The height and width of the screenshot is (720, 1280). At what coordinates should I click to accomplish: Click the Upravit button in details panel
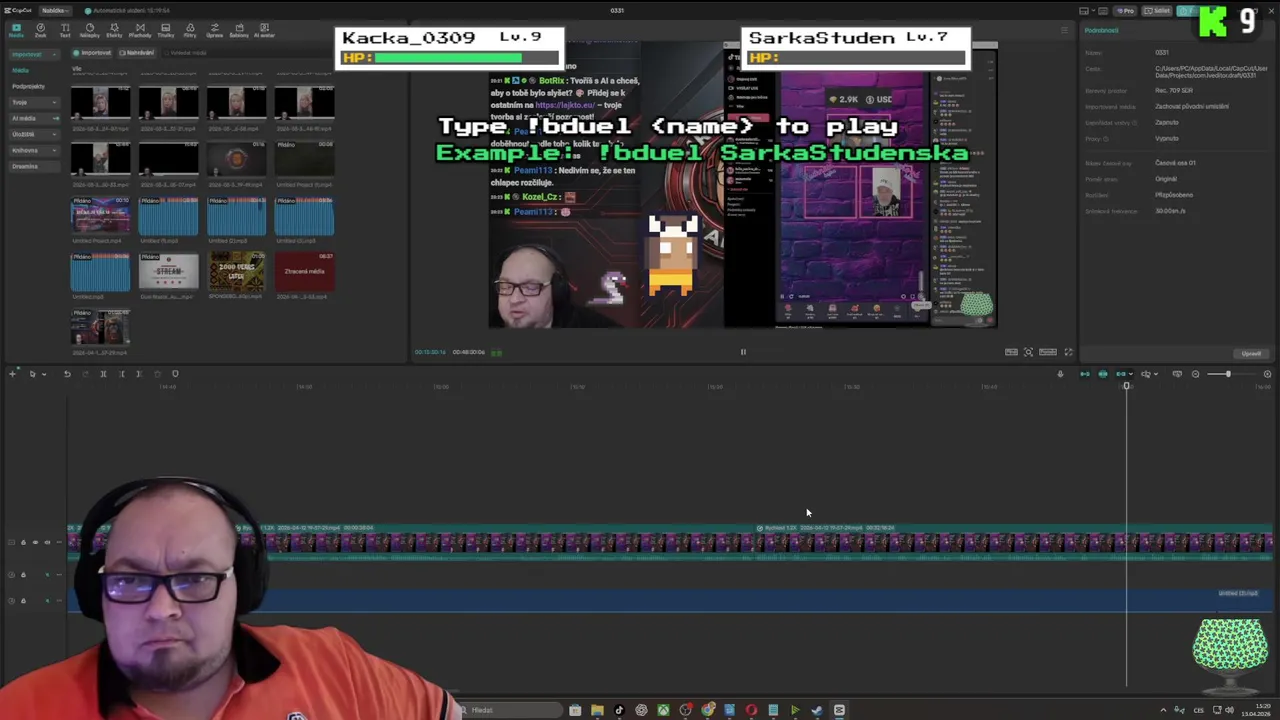(x=1251, y=354)
